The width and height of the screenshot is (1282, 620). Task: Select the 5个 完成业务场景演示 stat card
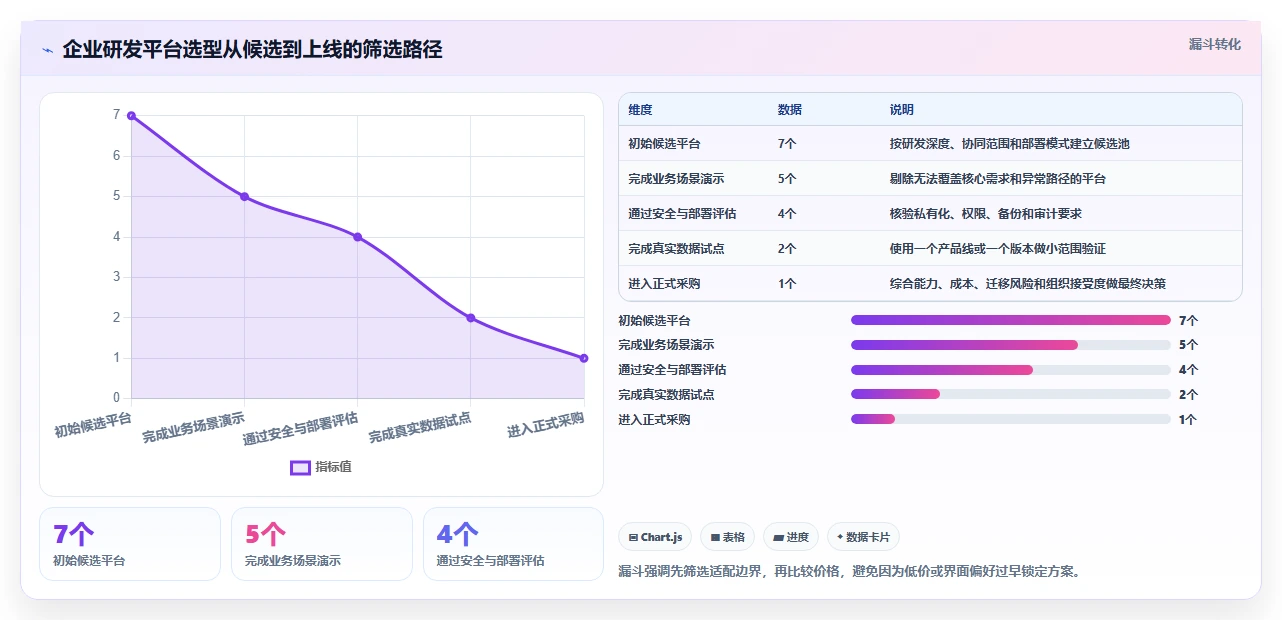tap(322, 544)
